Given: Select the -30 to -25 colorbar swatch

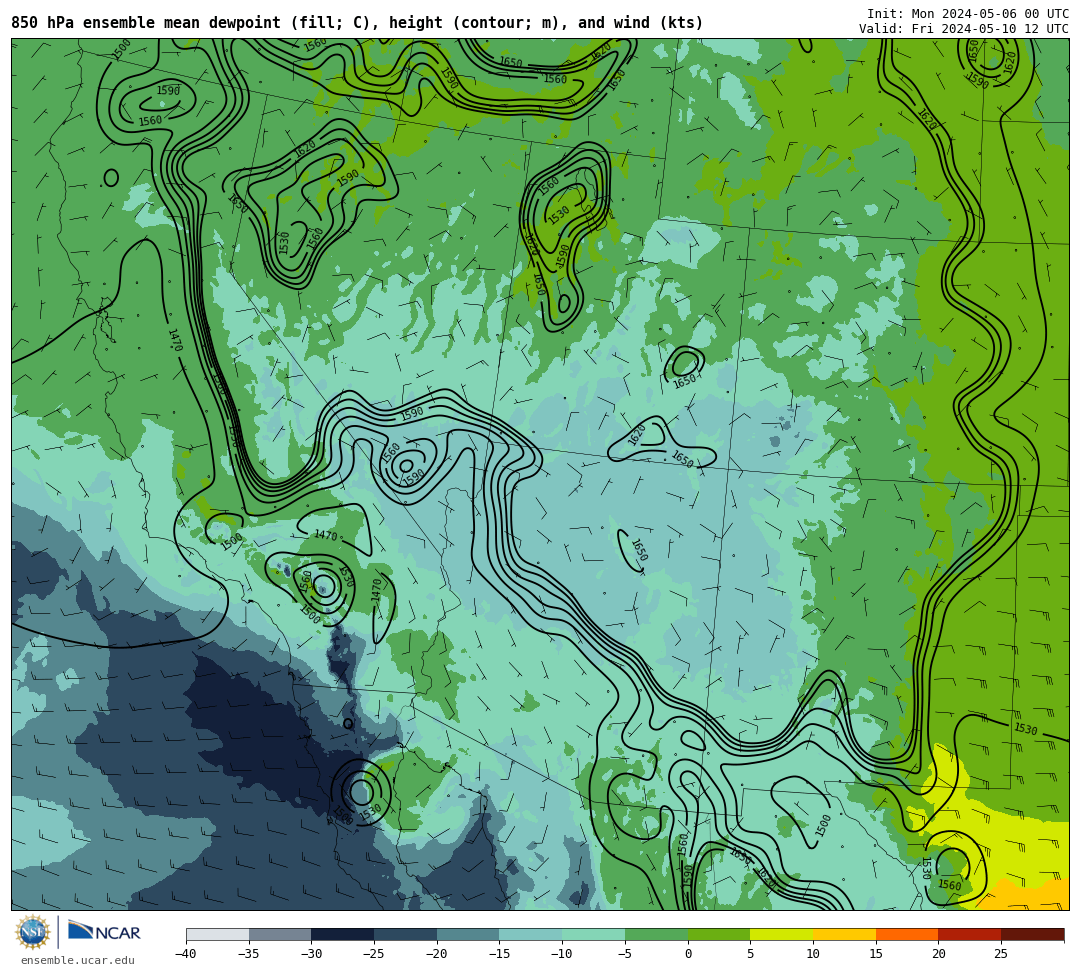Looking at the screenshot, I should tap(342, 934).
